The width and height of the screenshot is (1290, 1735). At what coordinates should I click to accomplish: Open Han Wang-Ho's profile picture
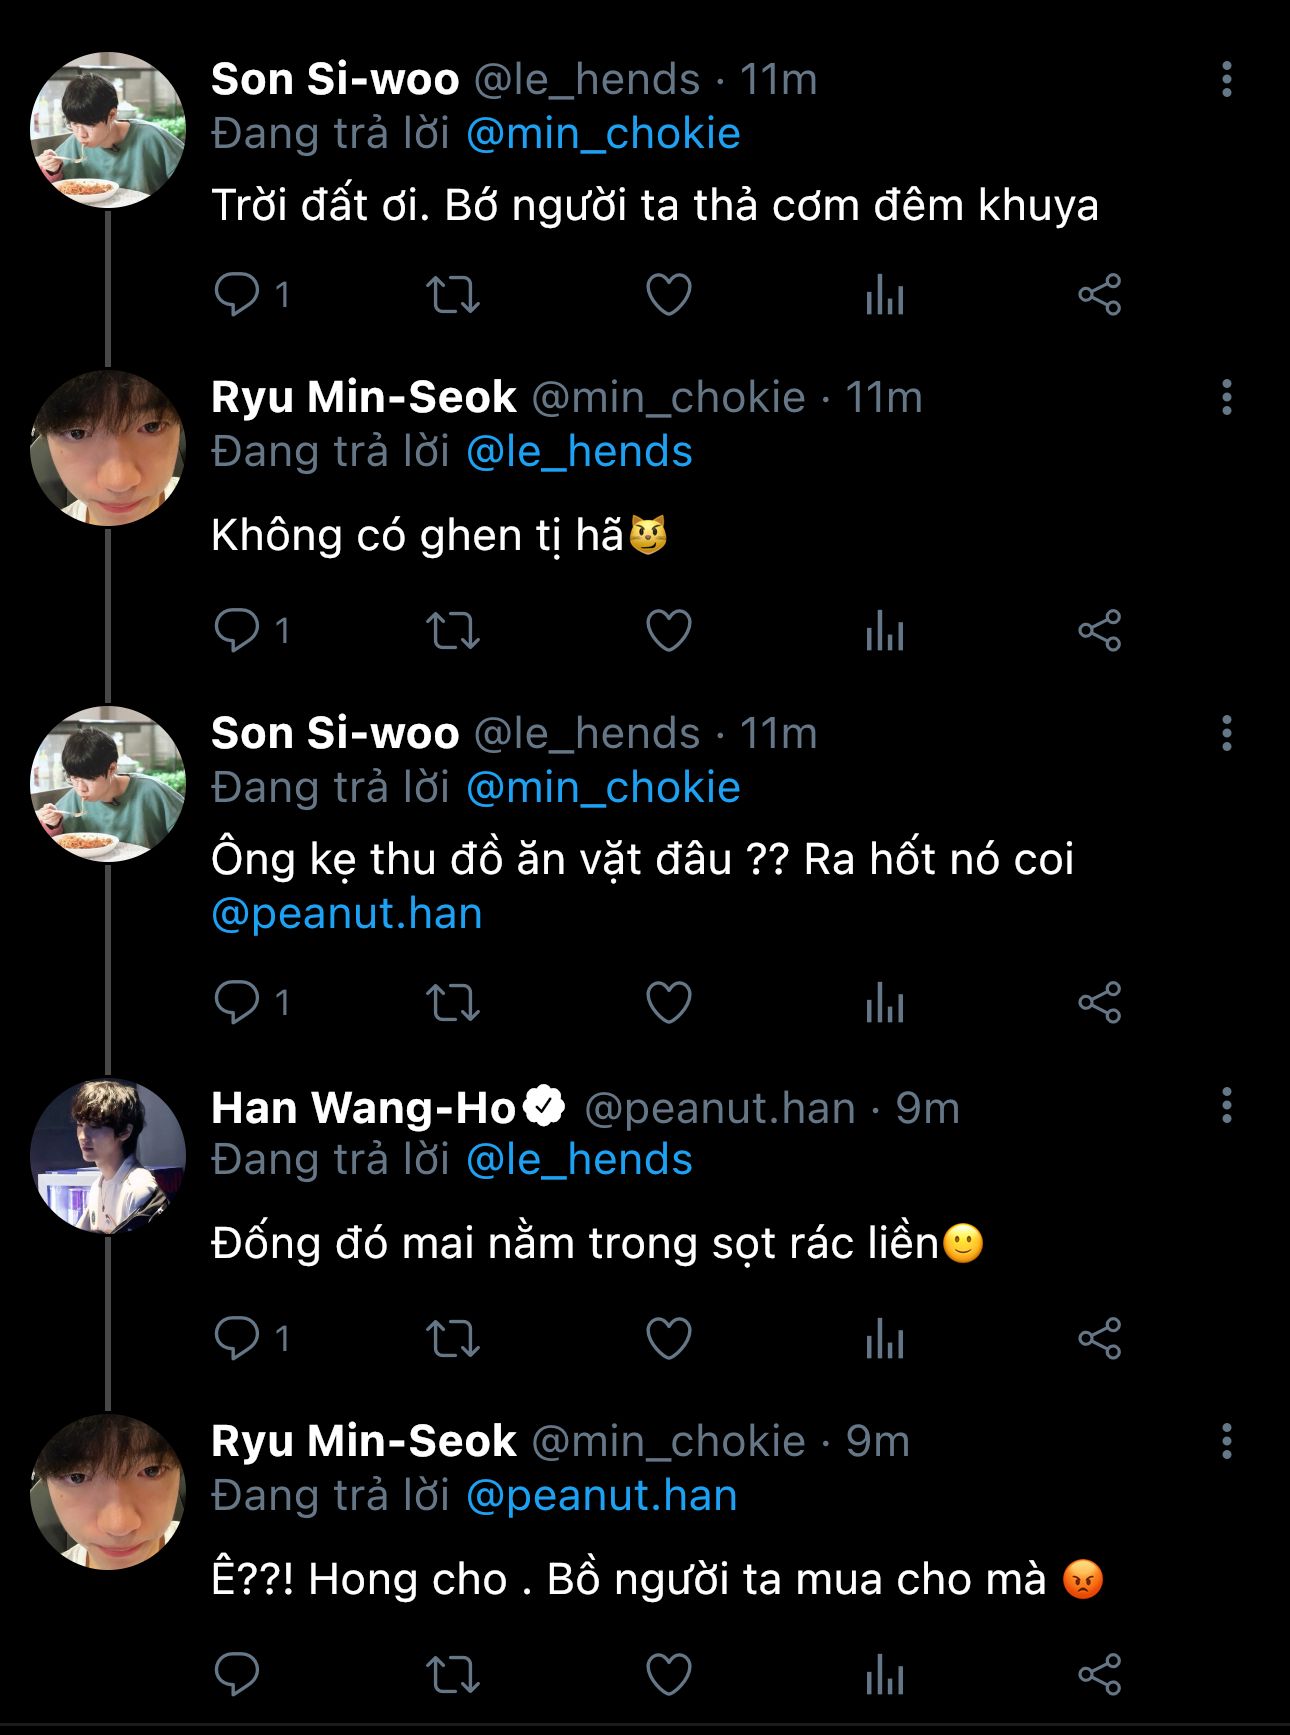pyautogui.click(x=108, y=1155)
